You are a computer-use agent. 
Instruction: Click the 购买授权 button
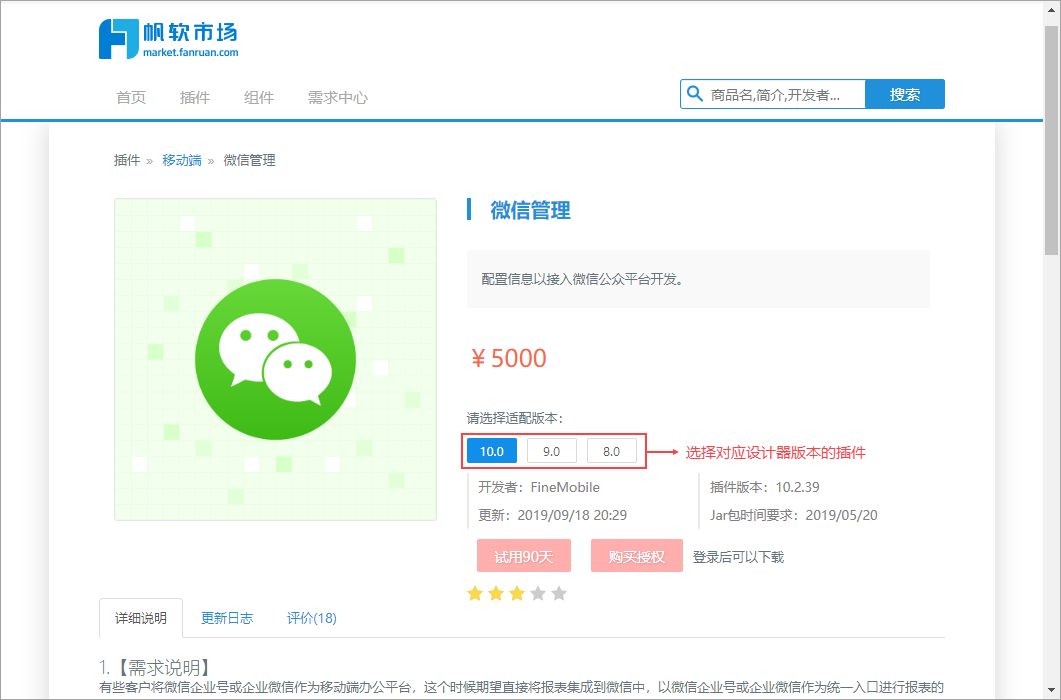[x=637, y=556]
